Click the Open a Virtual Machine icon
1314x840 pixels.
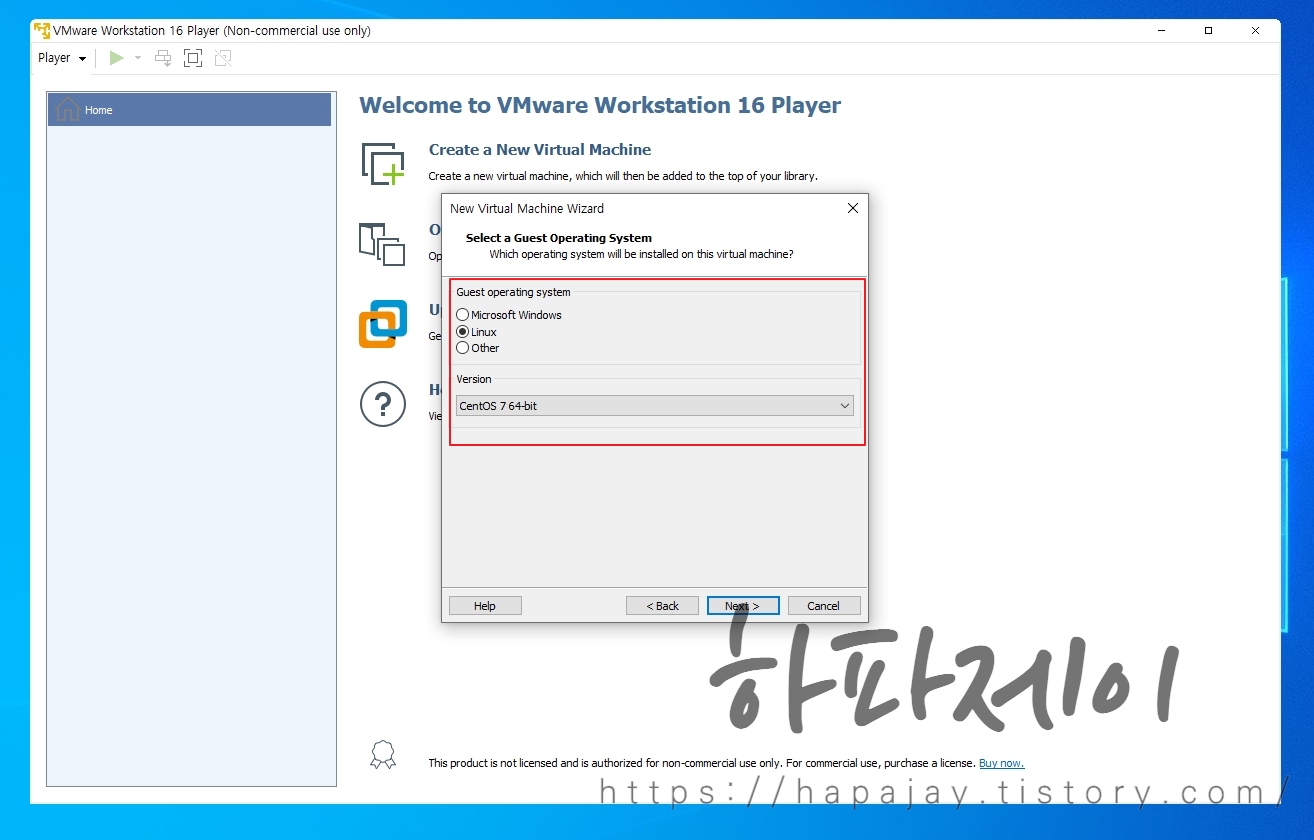(x=382, y=244)
